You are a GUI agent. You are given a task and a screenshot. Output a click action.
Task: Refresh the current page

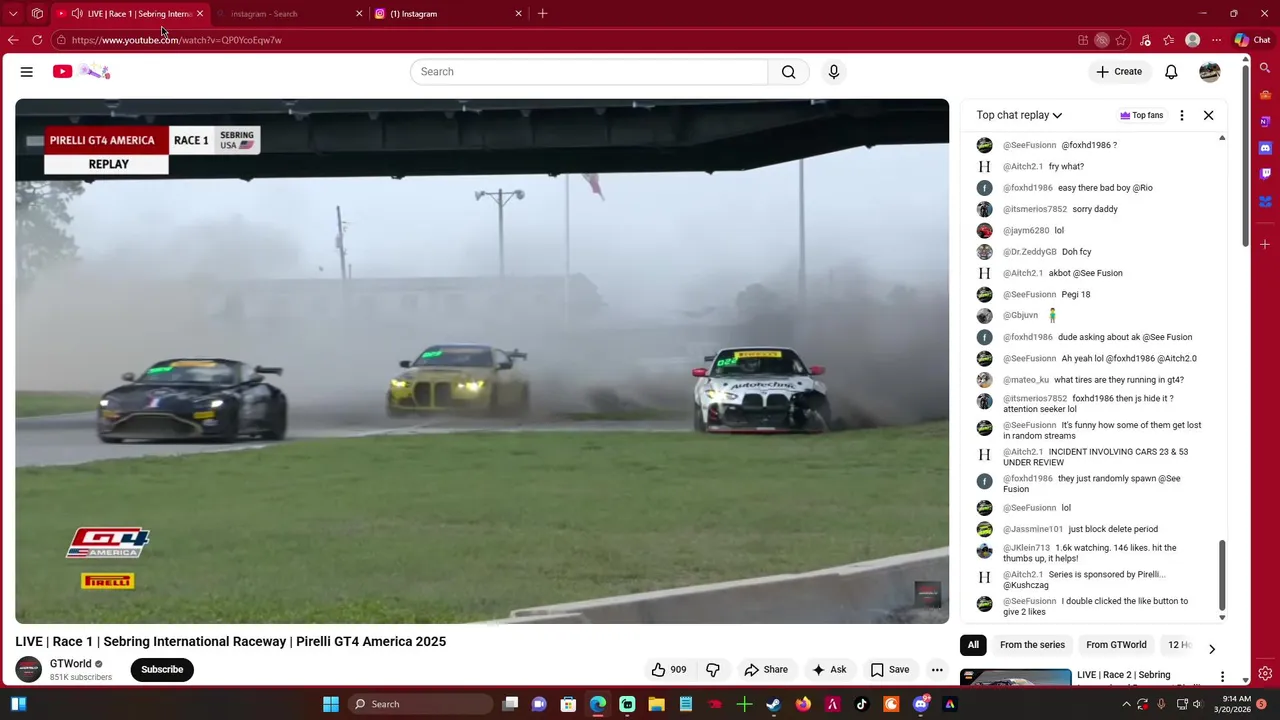click(37, 40)
